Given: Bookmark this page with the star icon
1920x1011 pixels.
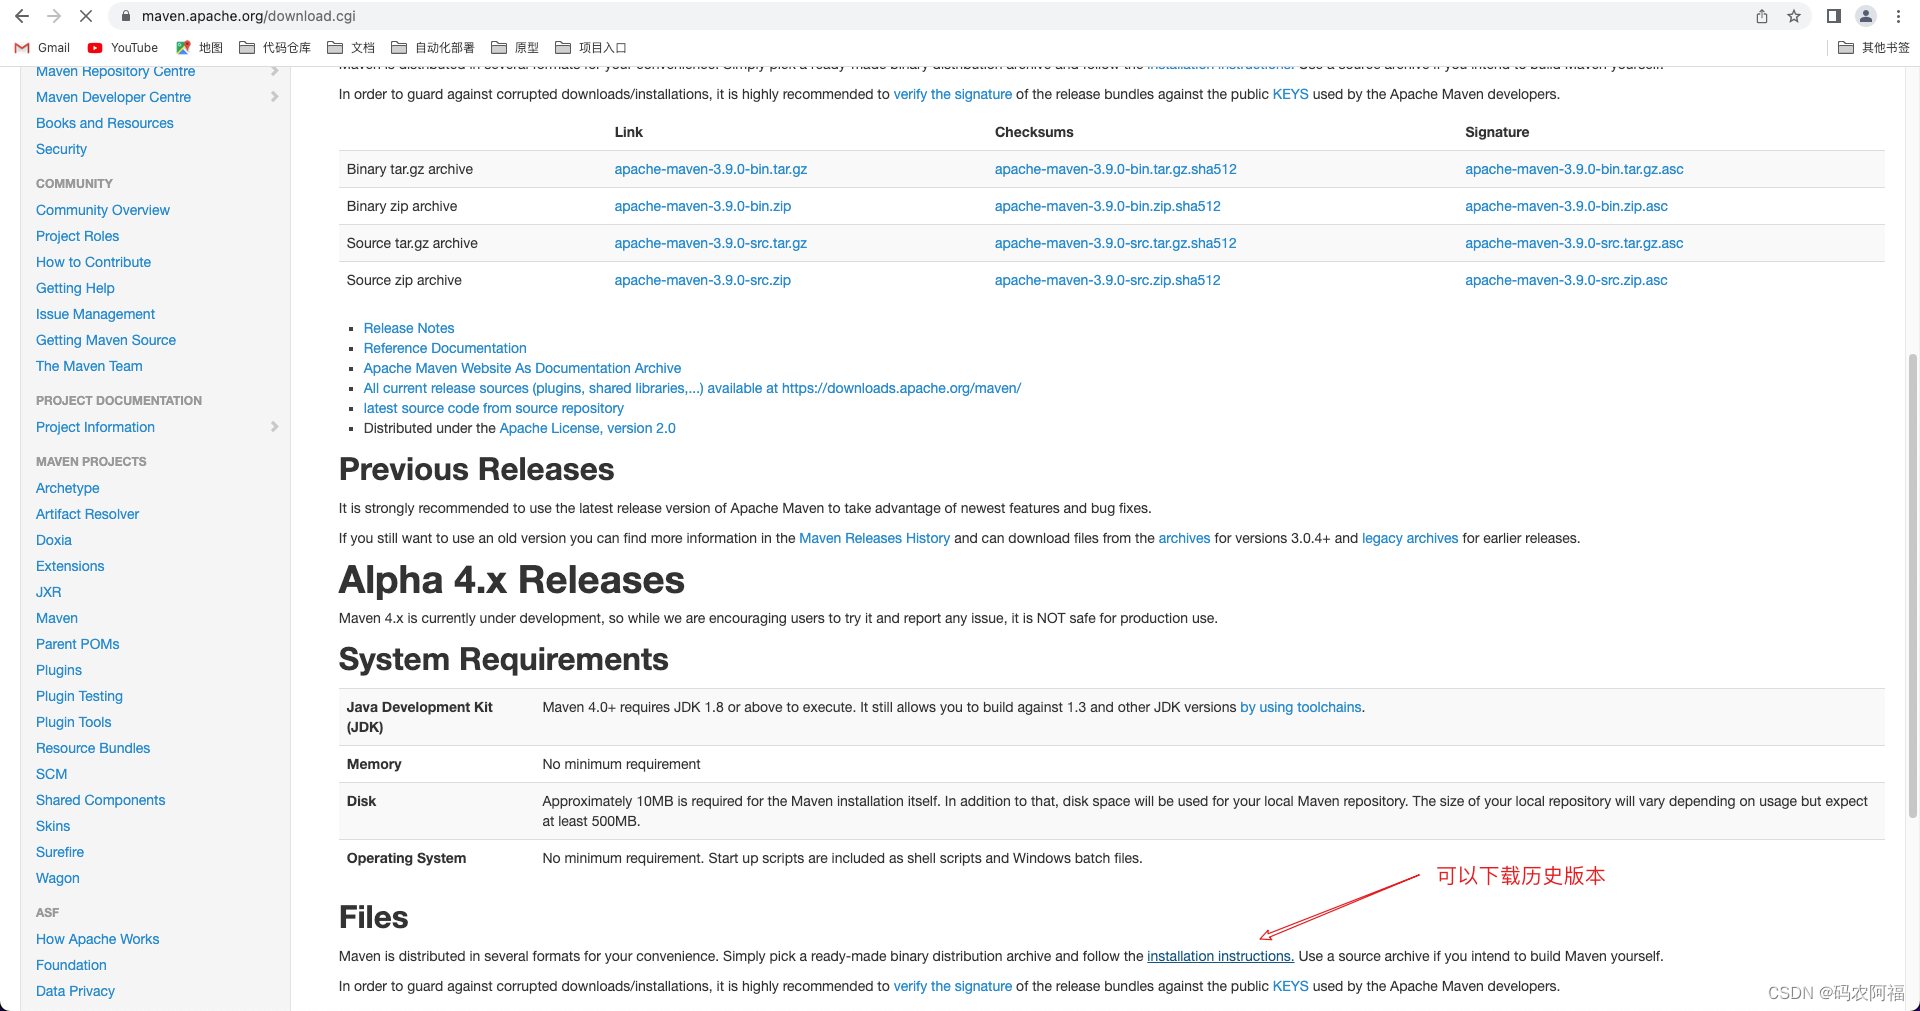Looking at the screenshot, I should click(1794, 16).
